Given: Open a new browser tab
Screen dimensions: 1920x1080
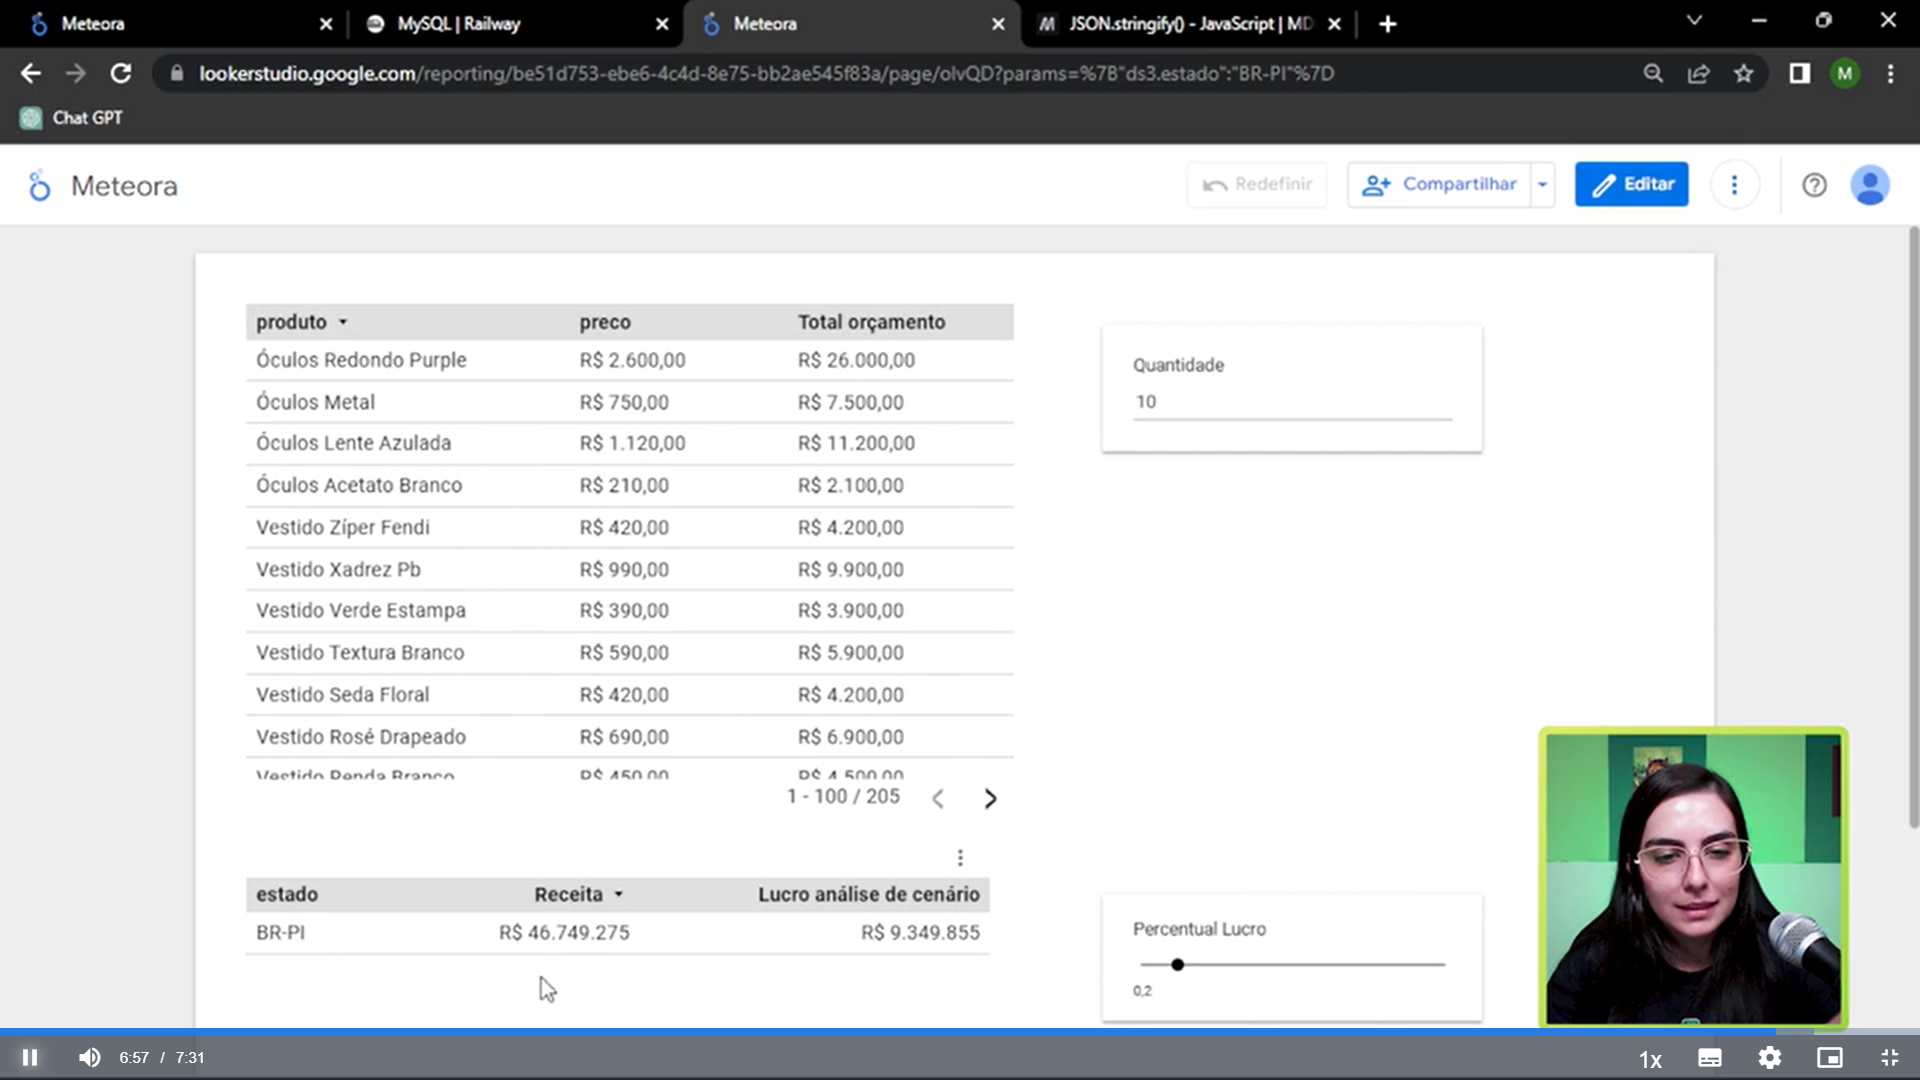Looking at the screenshot, I should point(1387,24).
